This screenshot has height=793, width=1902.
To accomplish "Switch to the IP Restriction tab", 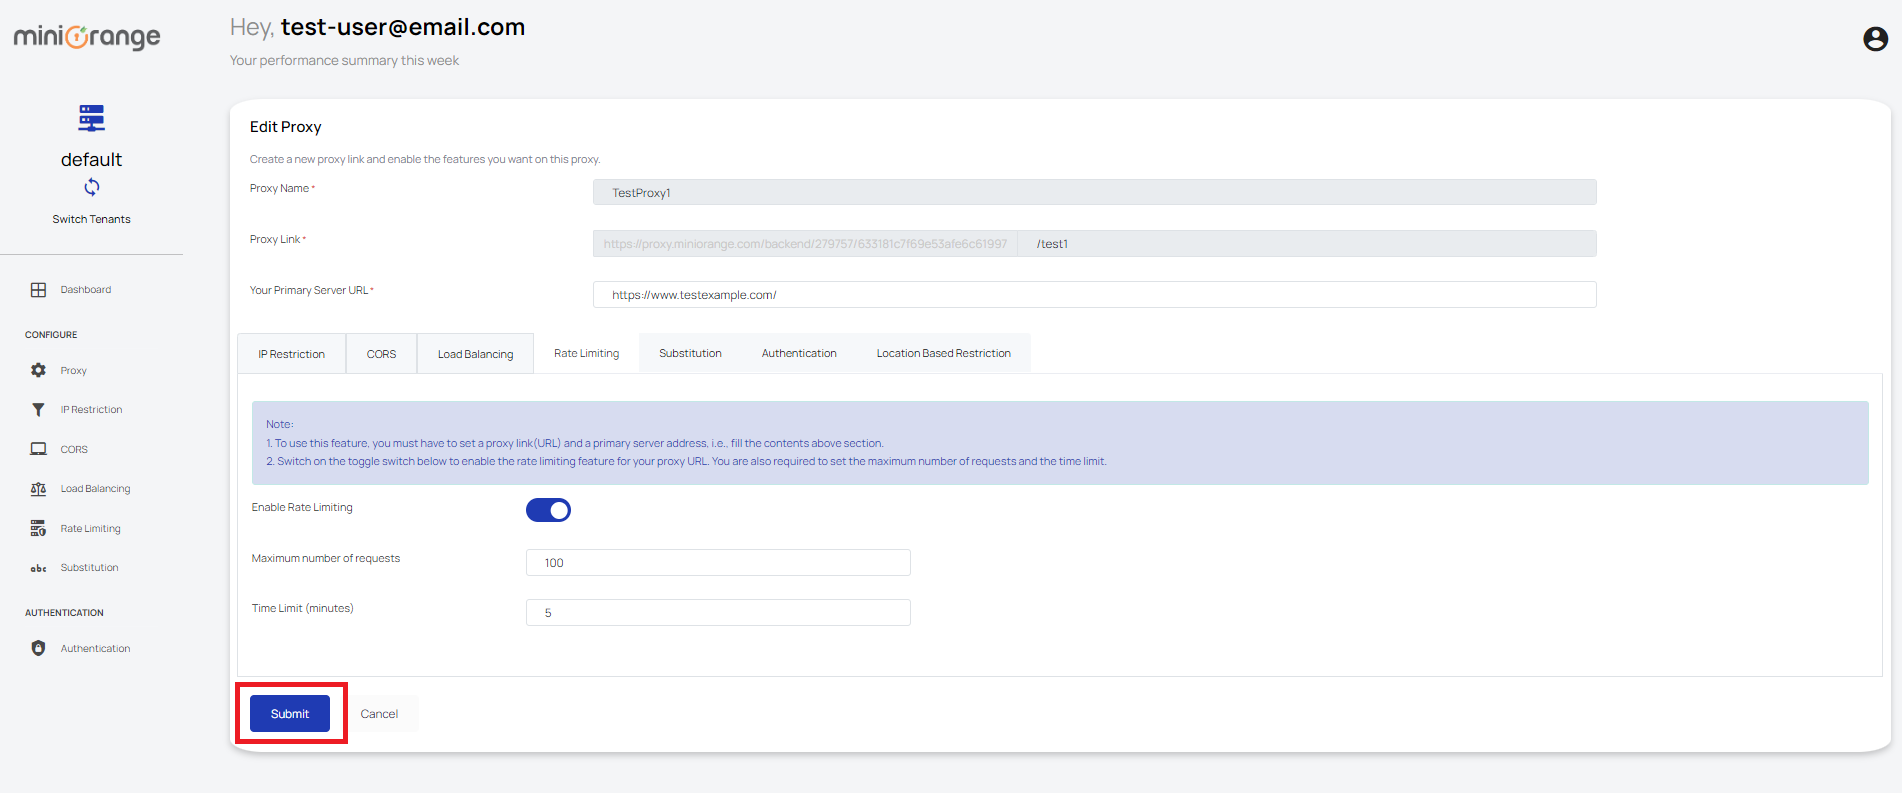I will coord(291,354).
